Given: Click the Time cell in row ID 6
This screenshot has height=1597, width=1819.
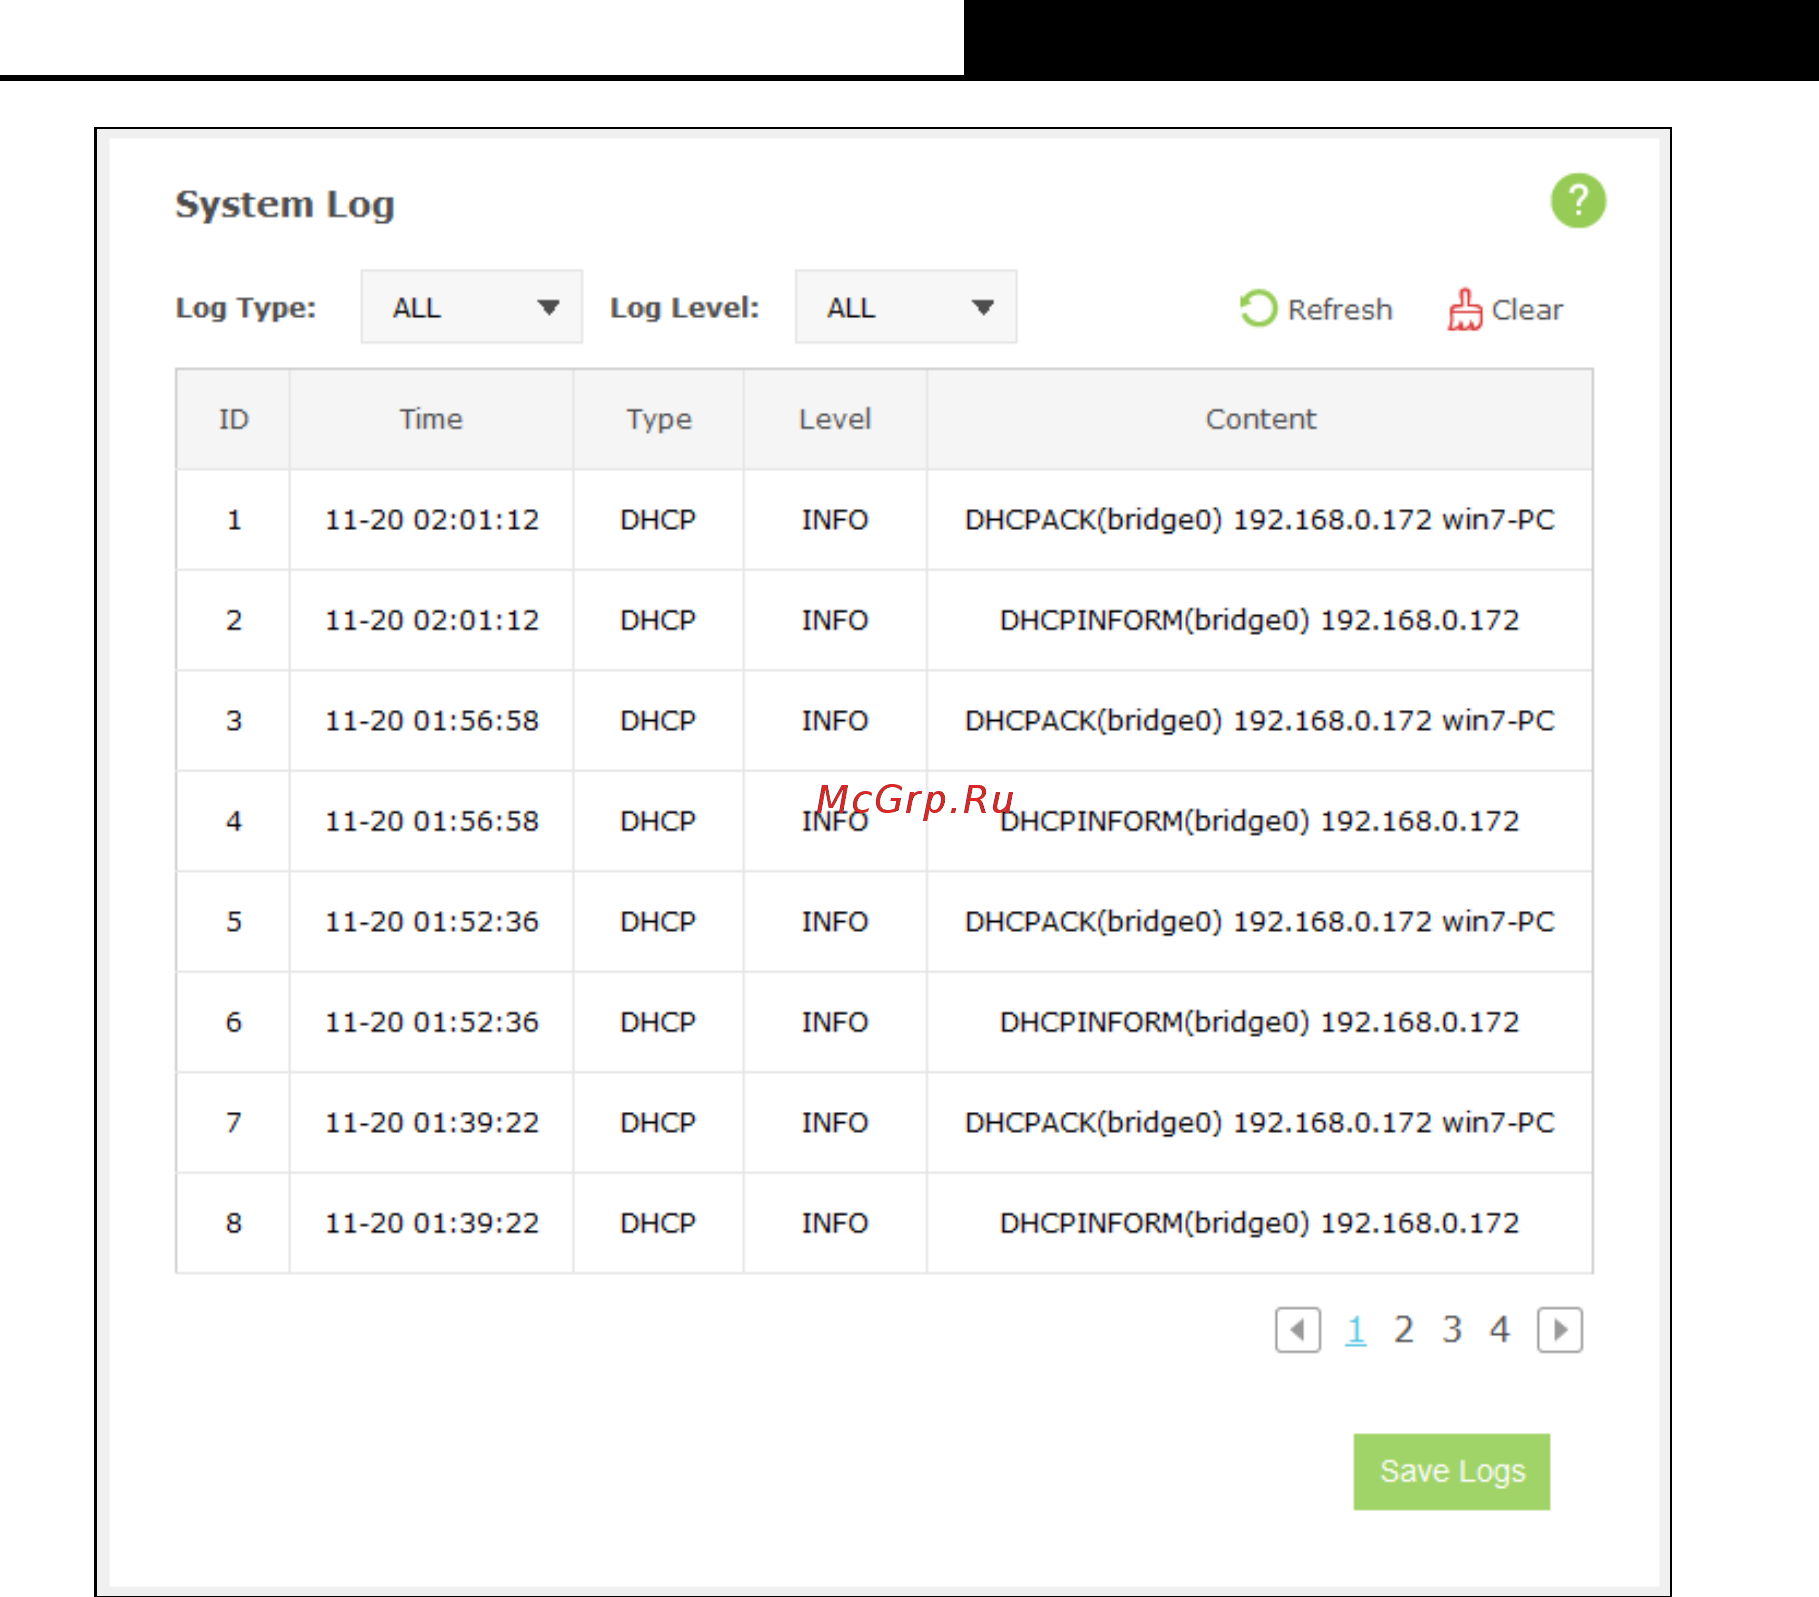Looking at the screenshot, I should click(x=432, y=1022).
